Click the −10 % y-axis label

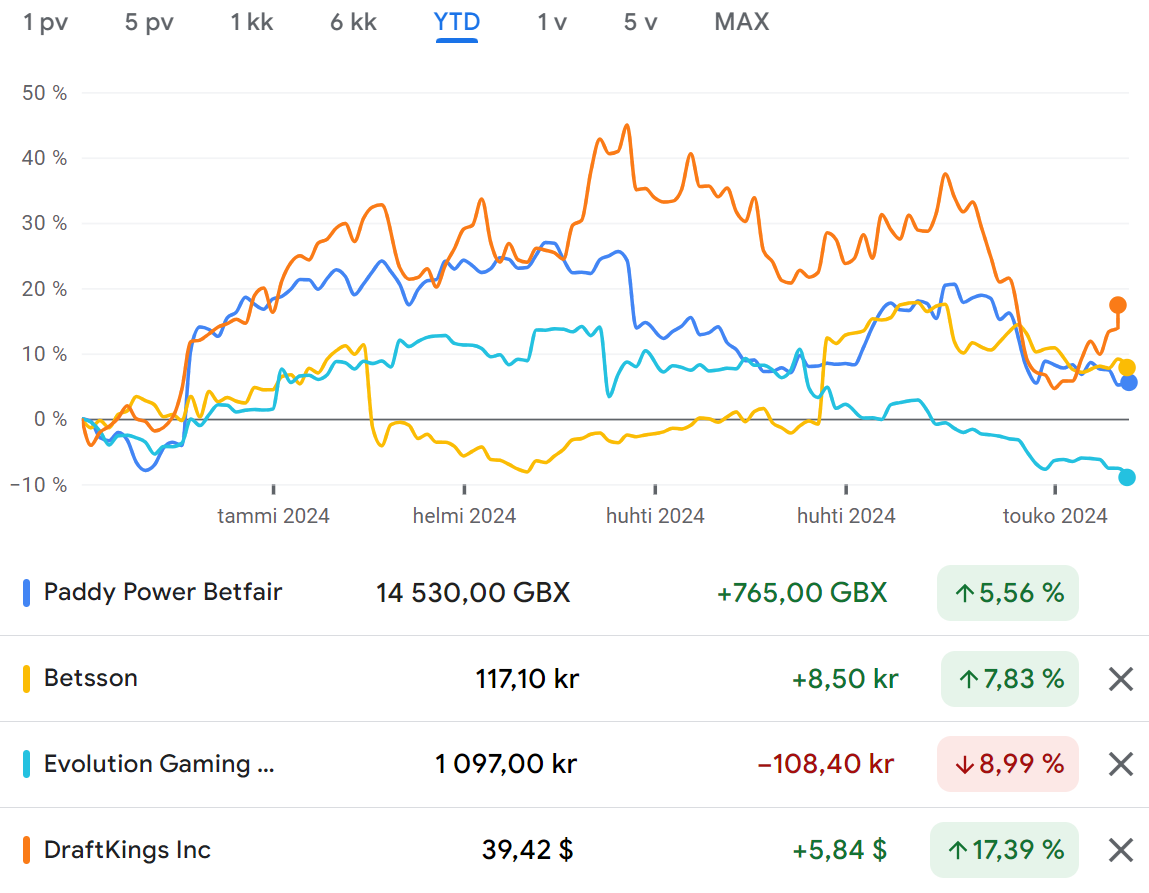click(x=38, y=485)
